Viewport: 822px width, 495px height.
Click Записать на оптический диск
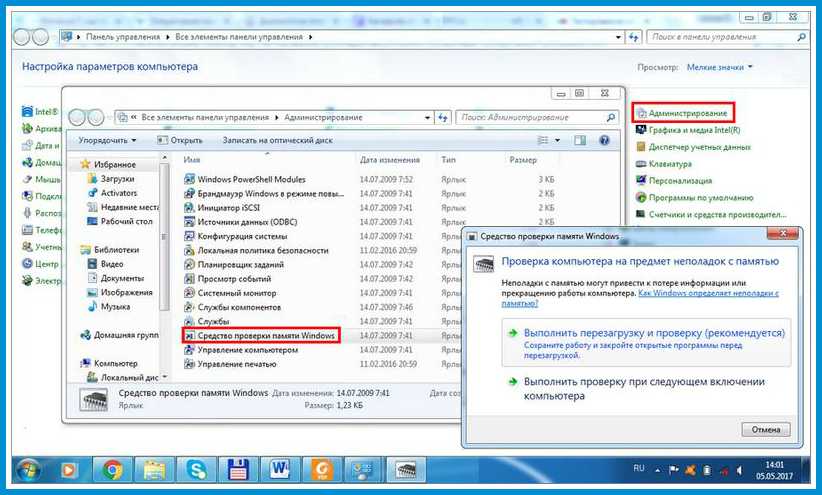click(x=277, y=140)
